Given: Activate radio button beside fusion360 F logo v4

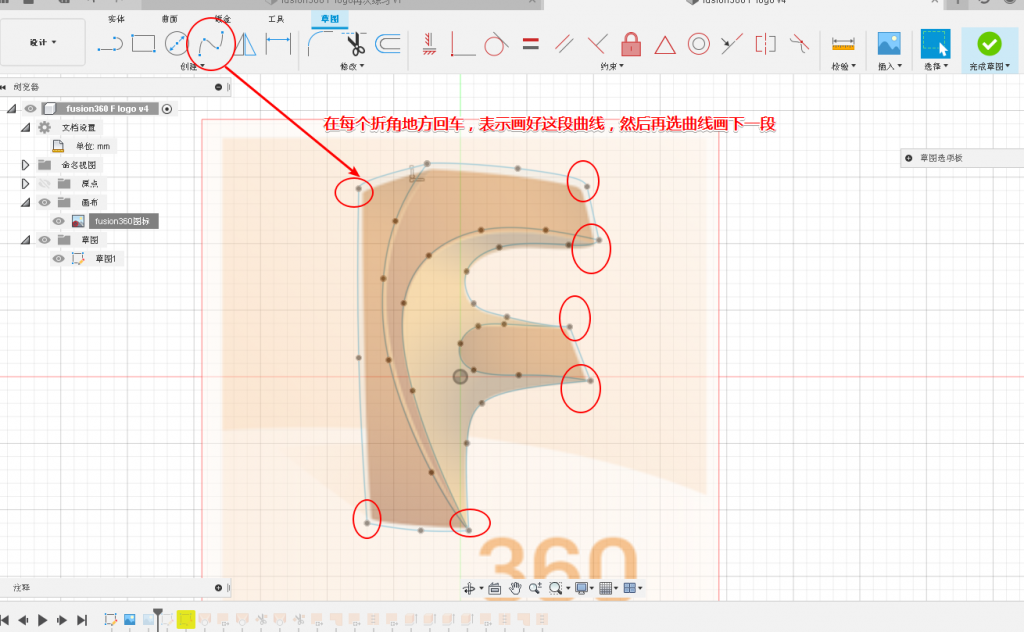Looking at the screenshot, I should coord(167,109).
